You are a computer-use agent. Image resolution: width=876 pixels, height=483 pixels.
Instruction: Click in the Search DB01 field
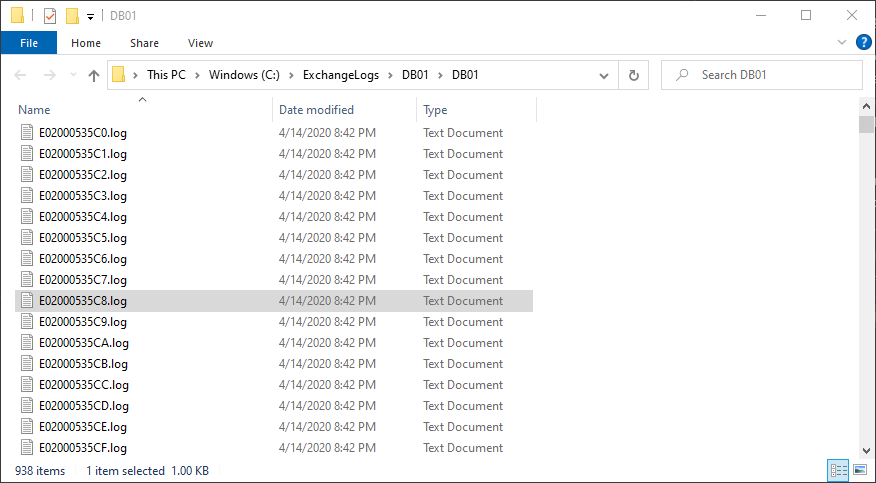pos(762,75)
